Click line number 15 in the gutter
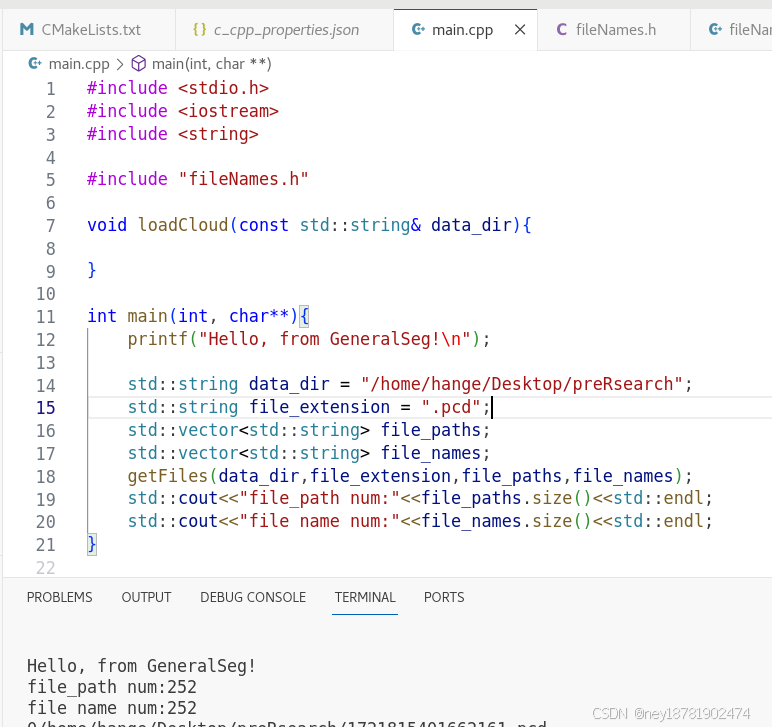Screen dimensions: 772x727 coord(46,408)
